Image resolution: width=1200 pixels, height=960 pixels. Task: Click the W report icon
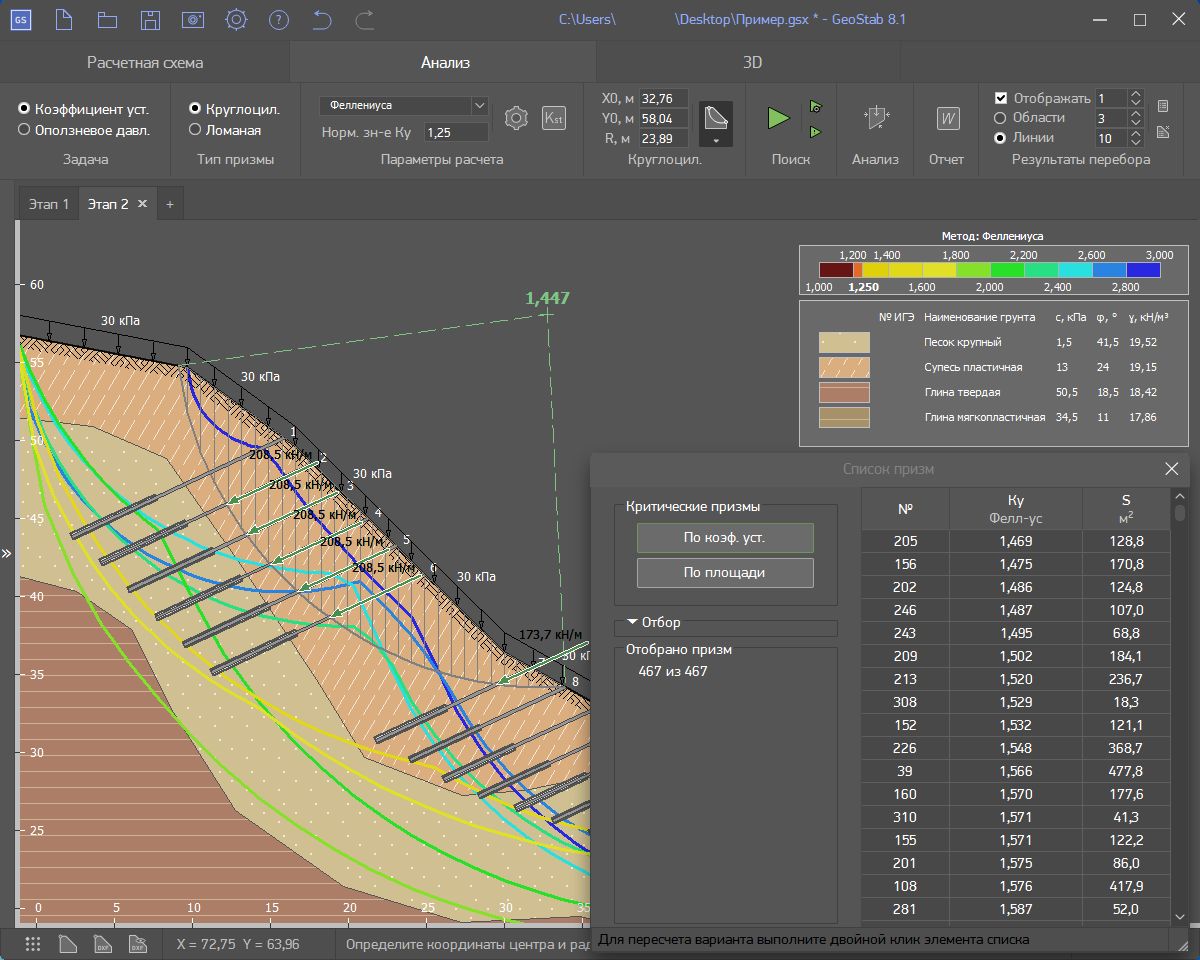point(947,118)
